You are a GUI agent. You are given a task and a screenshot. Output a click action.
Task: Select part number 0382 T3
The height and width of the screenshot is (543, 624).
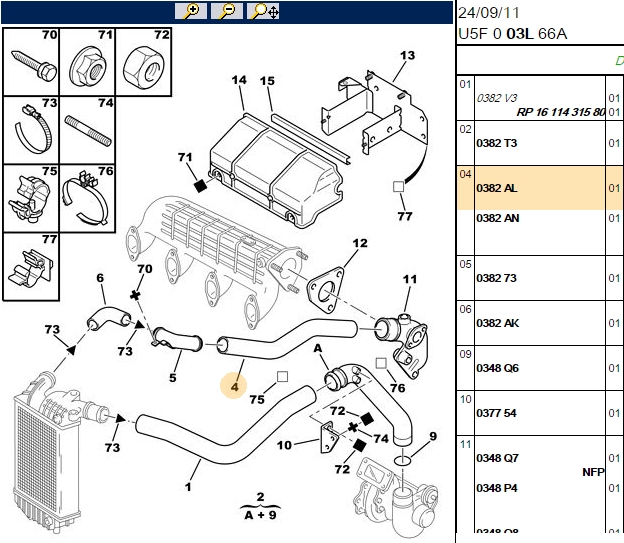tap(496, 143)
